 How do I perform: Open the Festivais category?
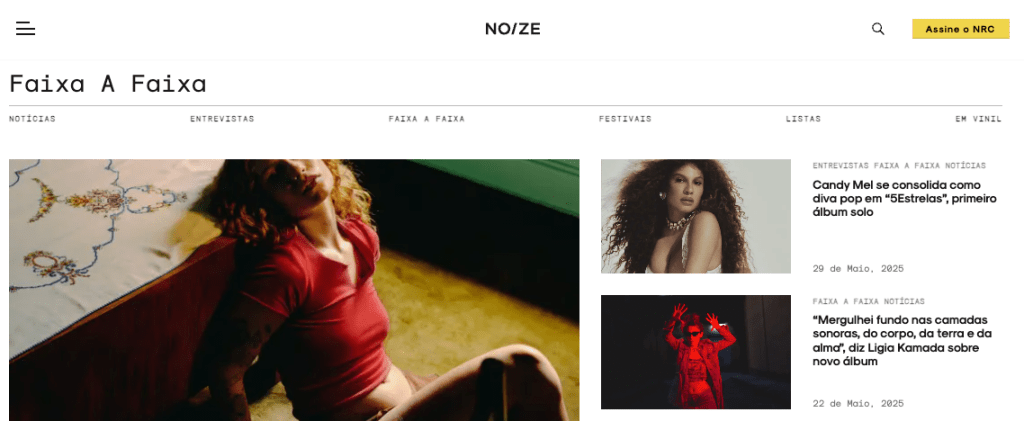pyautogui.click(x=625, y=119)
